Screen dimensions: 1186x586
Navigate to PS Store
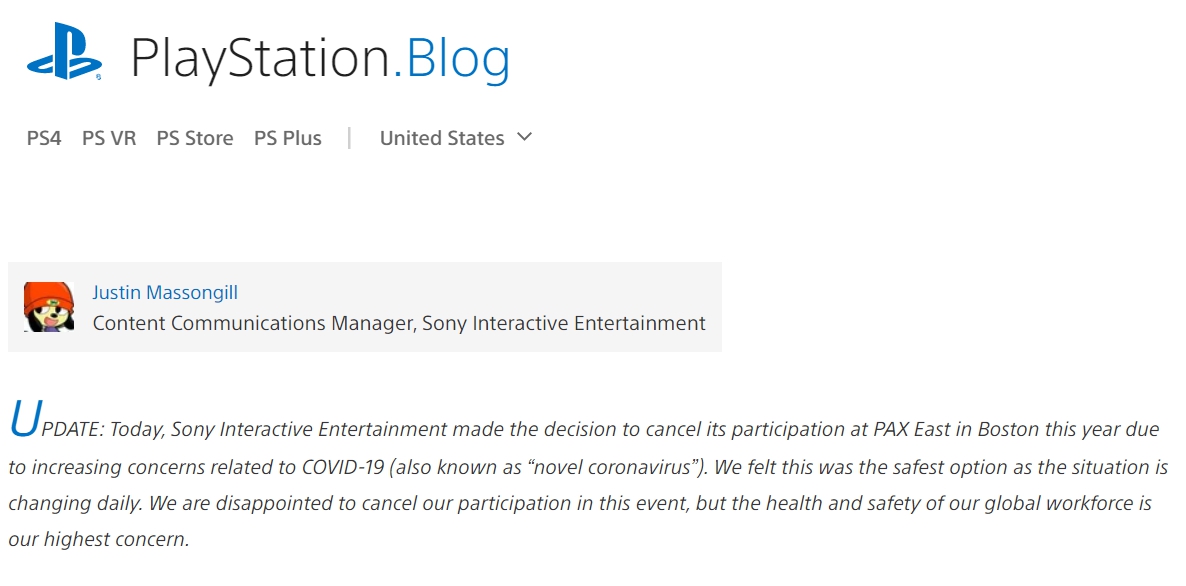195,138
